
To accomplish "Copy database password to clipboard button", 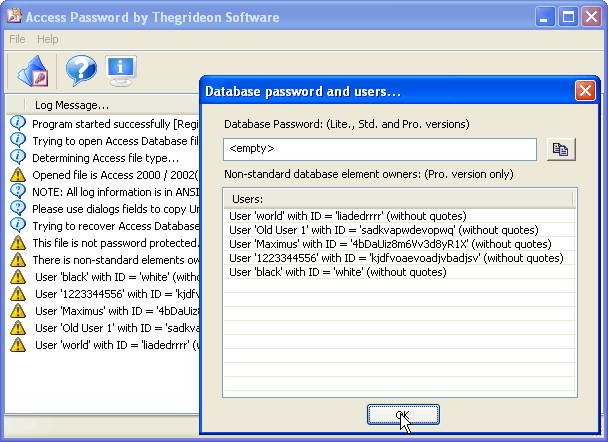I will [x=561, y=149].
